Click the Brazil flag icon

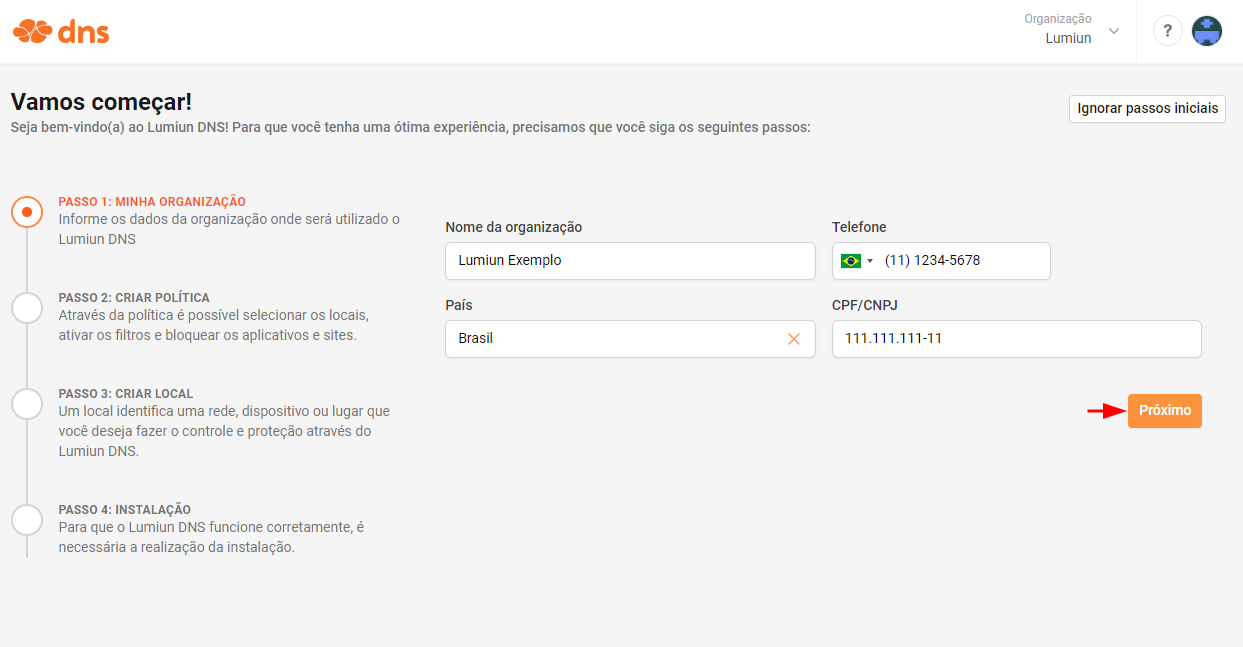coord(851,261)
